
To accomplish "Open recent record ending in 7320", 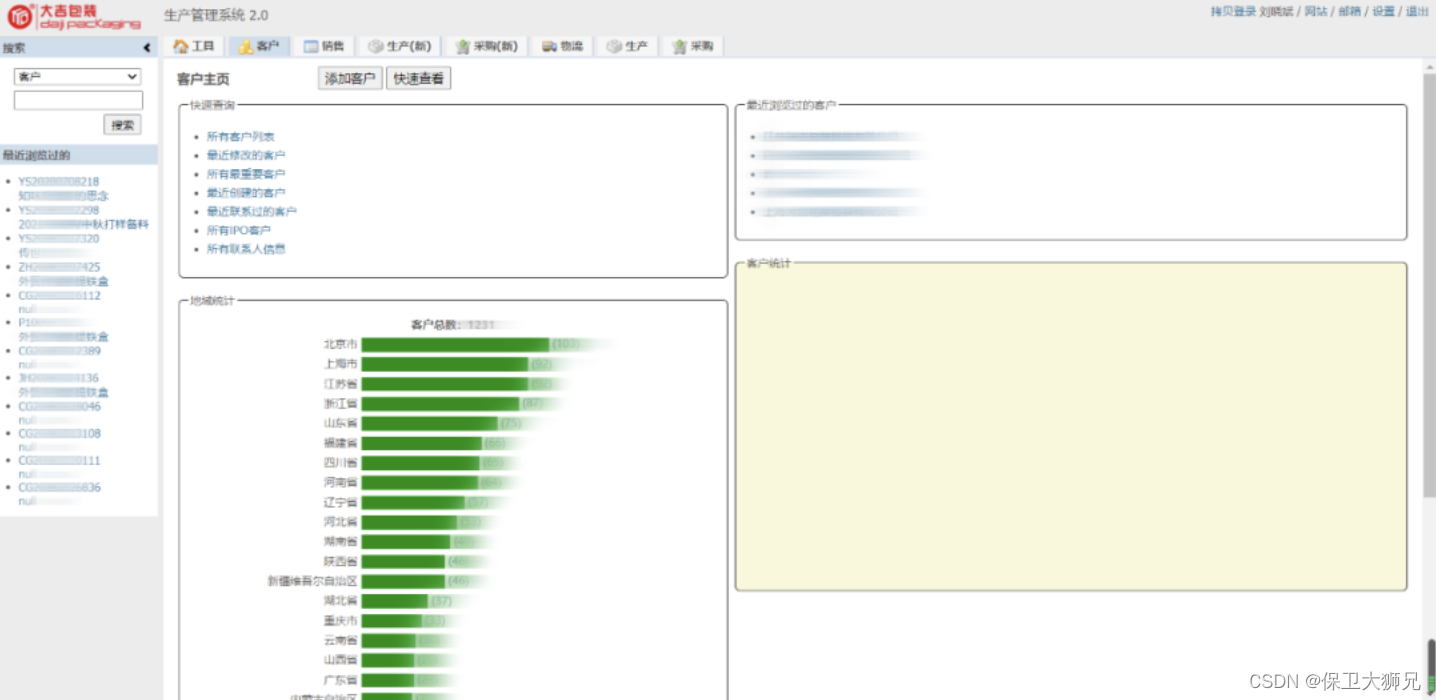I will [x=59, y=239].
